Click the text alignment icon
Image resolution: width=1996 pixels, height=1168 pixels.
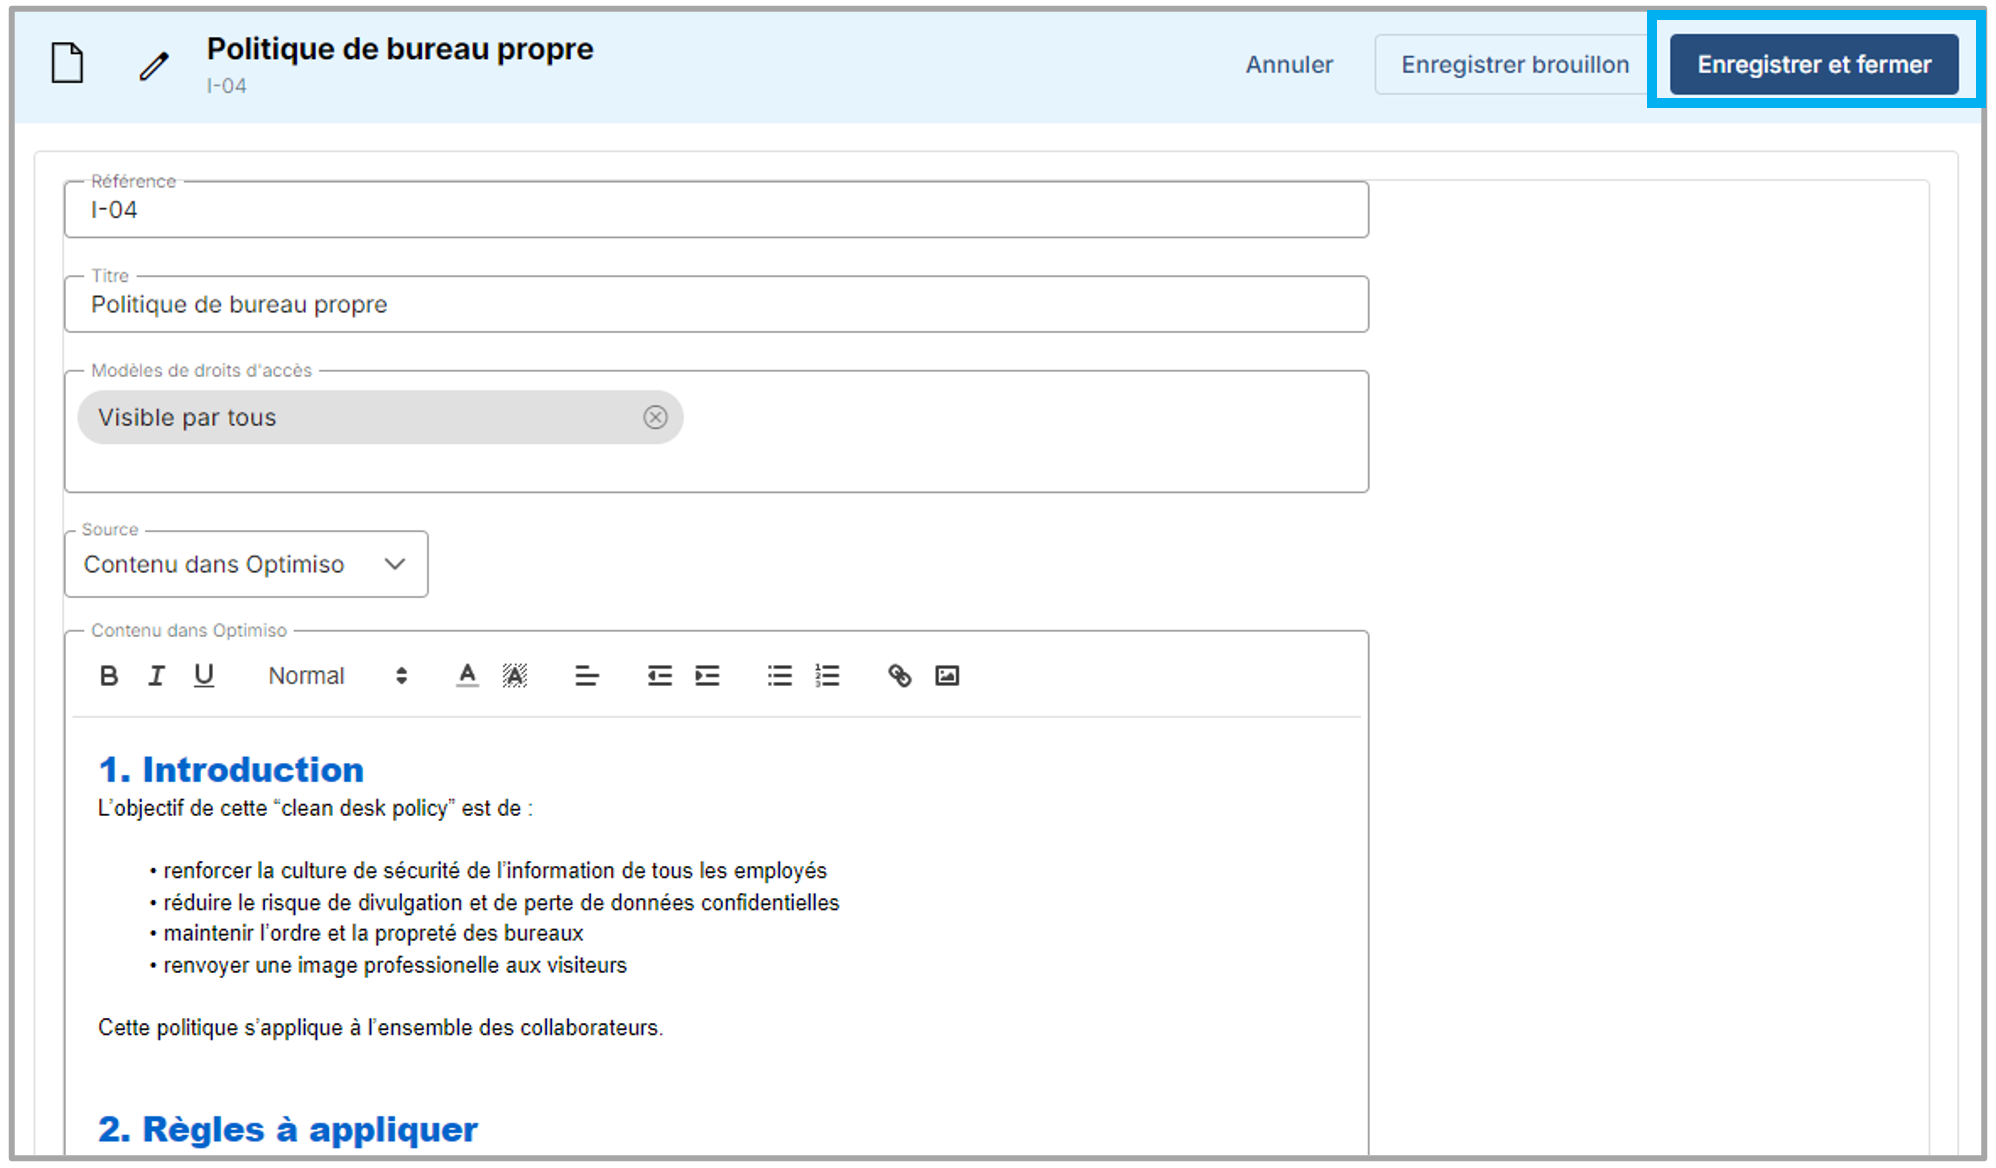587,676
